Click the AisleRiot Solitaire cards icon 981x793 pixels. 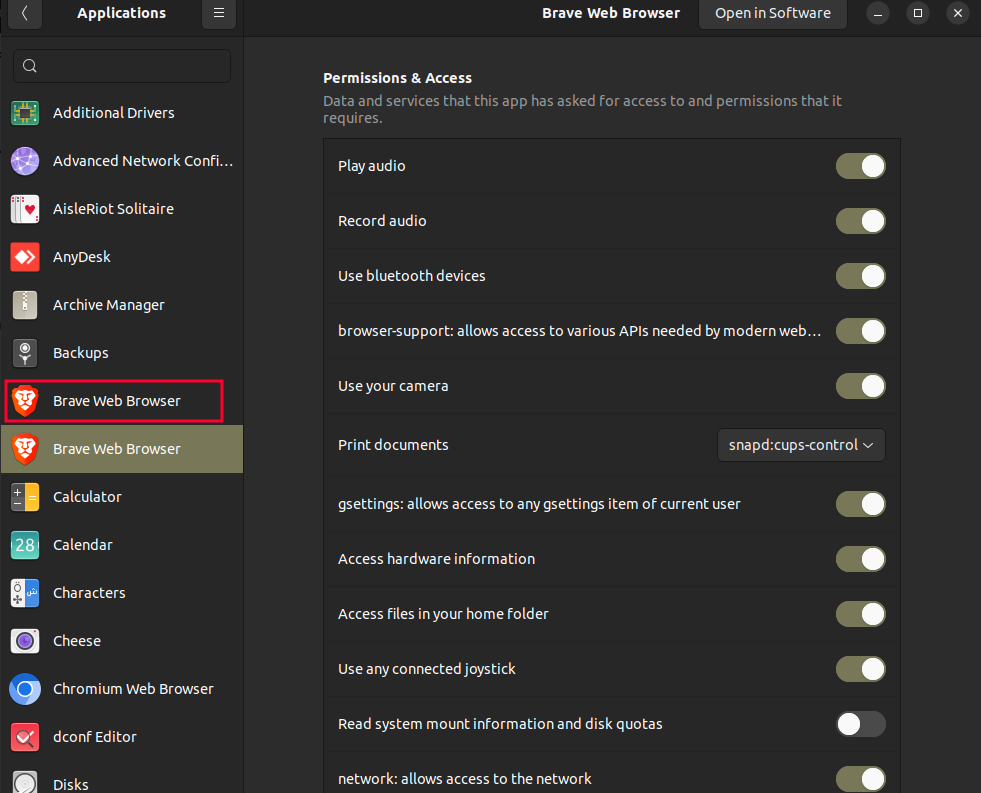(x=25, y=210)
